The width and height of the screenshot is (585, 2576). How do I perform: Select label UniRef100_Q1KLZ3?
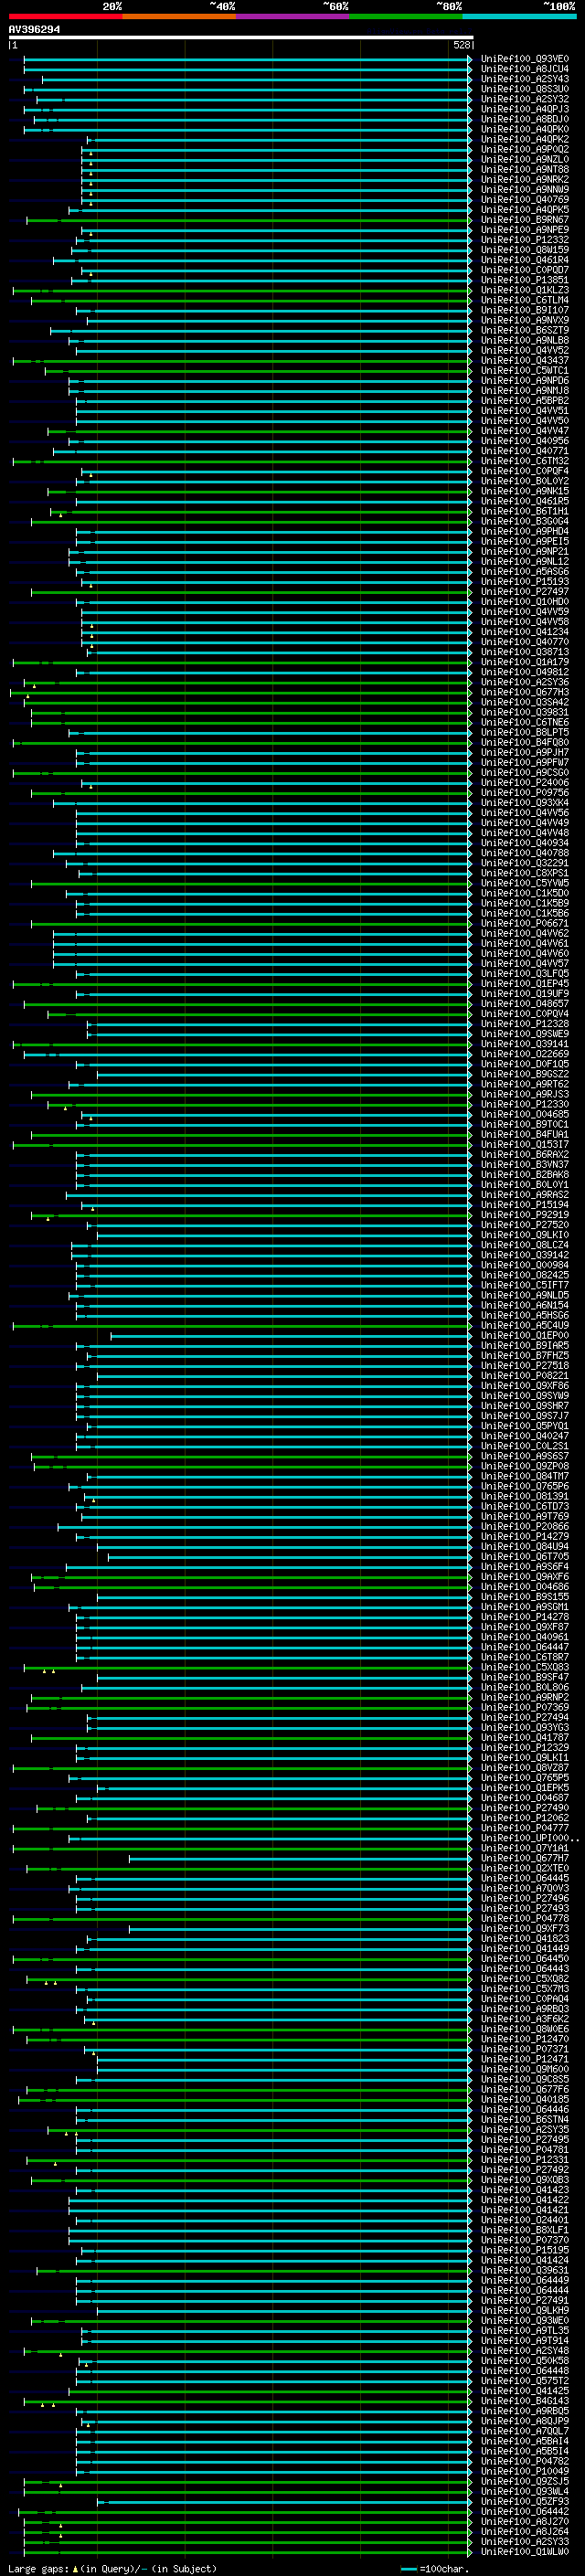coord(525,290)
